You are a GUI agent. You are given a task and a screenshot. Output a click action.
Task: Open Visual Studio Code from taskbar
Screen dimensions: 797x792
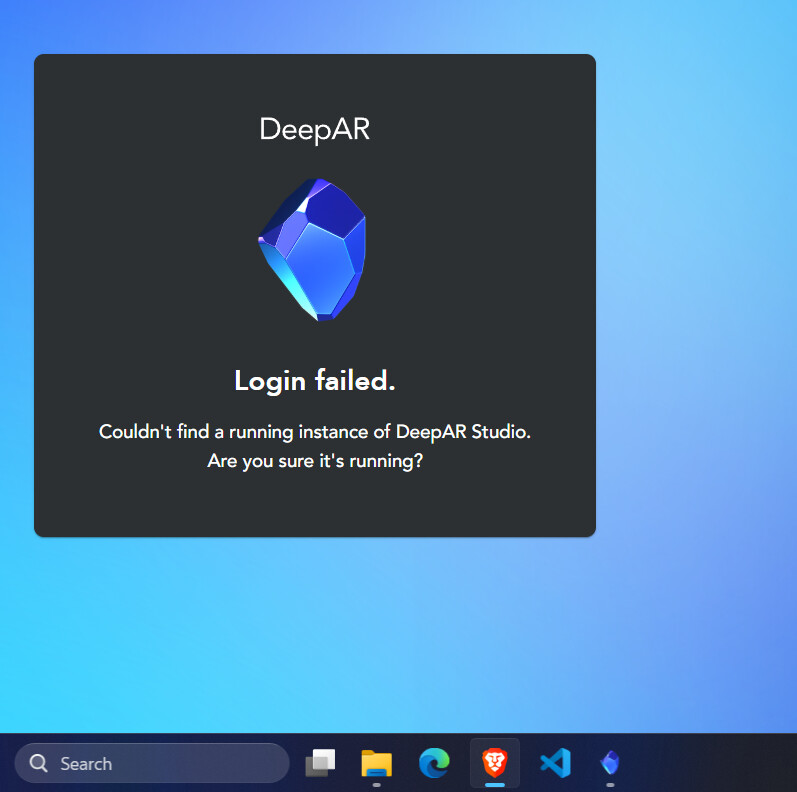[555, 763]
